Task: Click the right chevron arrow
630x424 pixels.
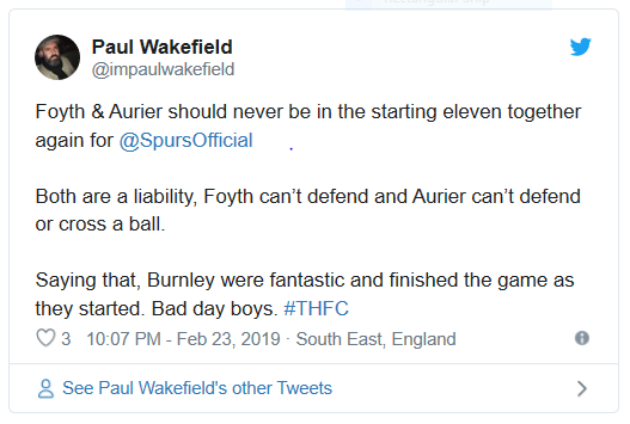Action: pos(582,388)
